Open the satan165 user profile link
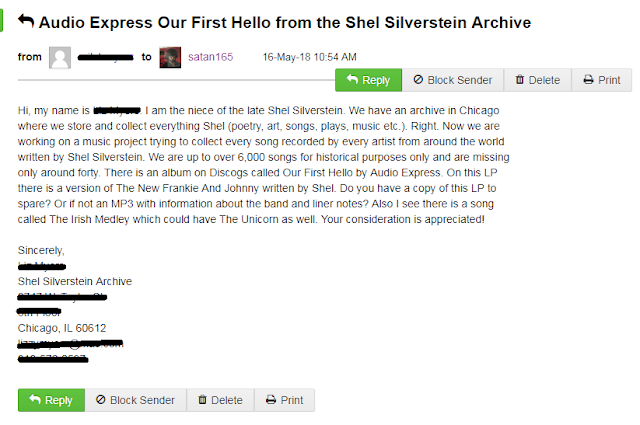Viewport: 640px width, 425px height. [x=210, y=57]
